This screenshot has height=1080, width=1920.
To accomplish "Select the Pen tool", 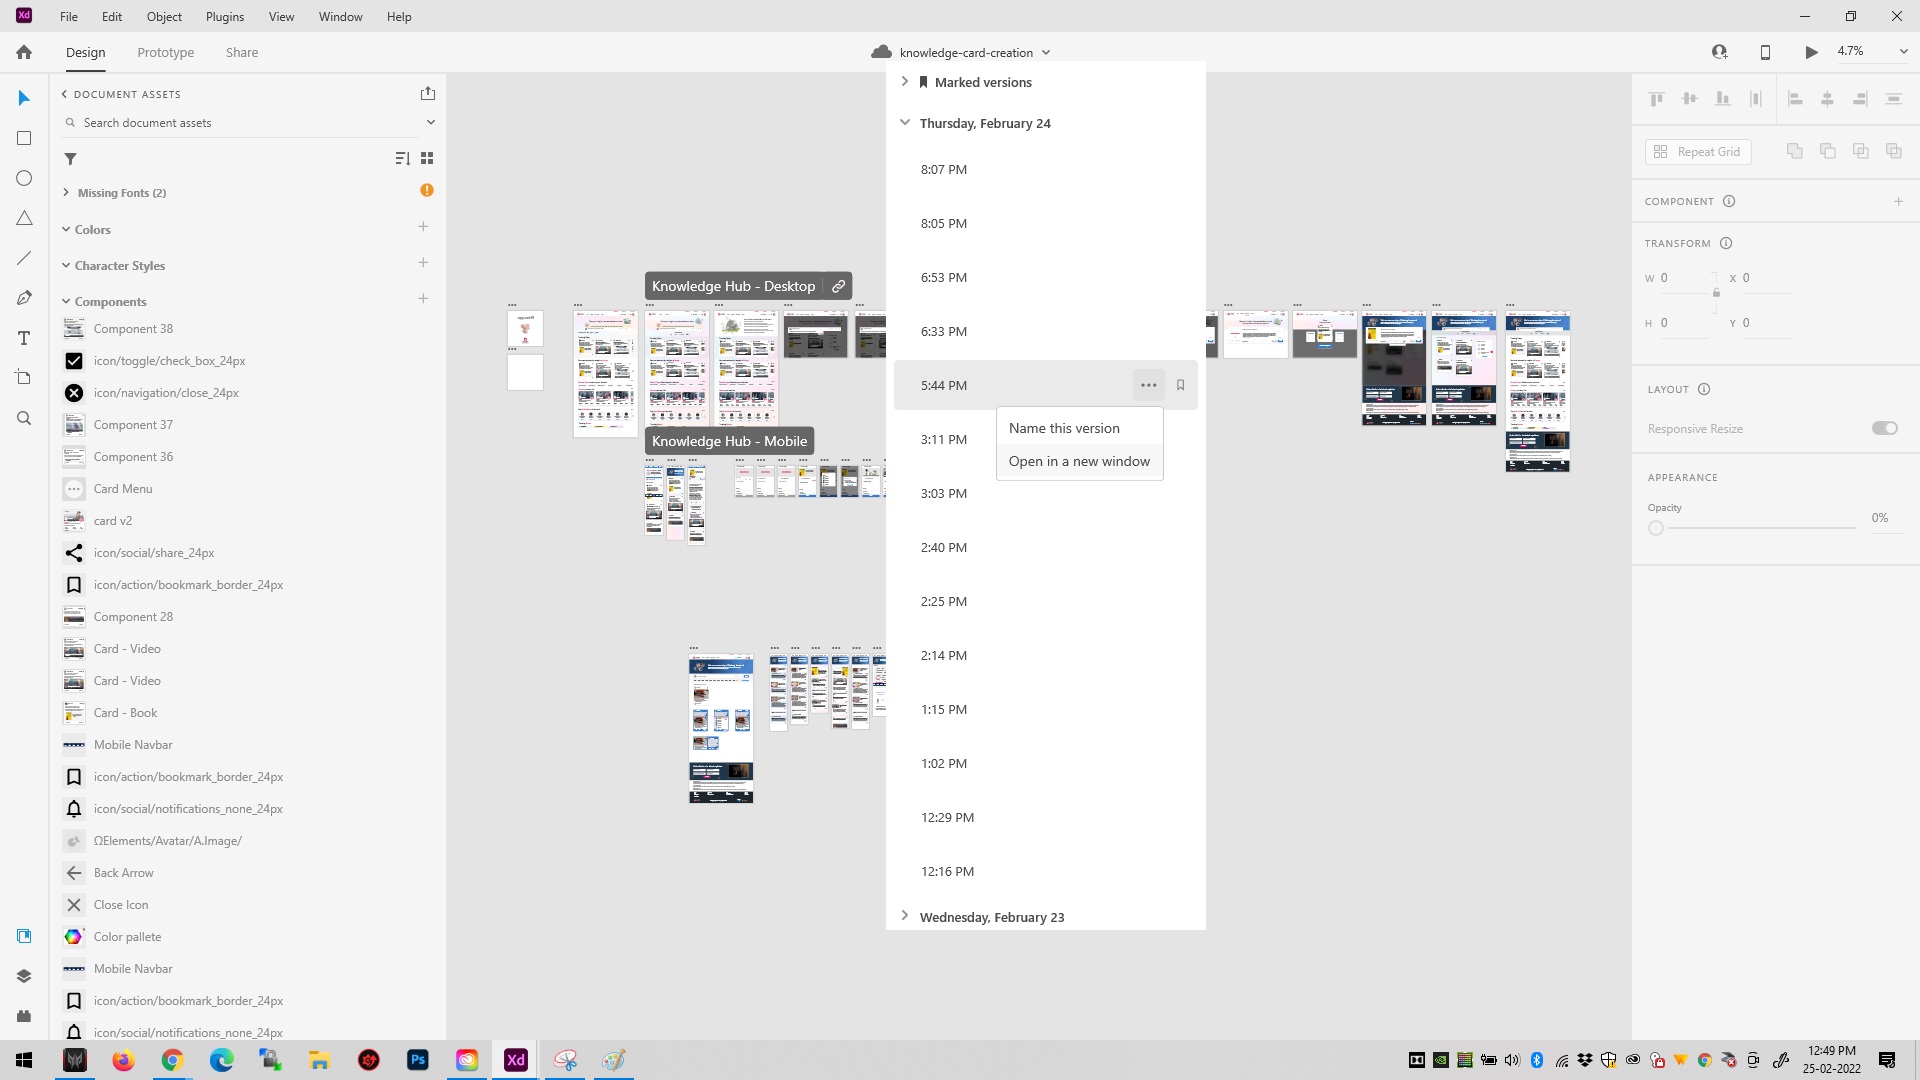I will click(x=24, y=298).
